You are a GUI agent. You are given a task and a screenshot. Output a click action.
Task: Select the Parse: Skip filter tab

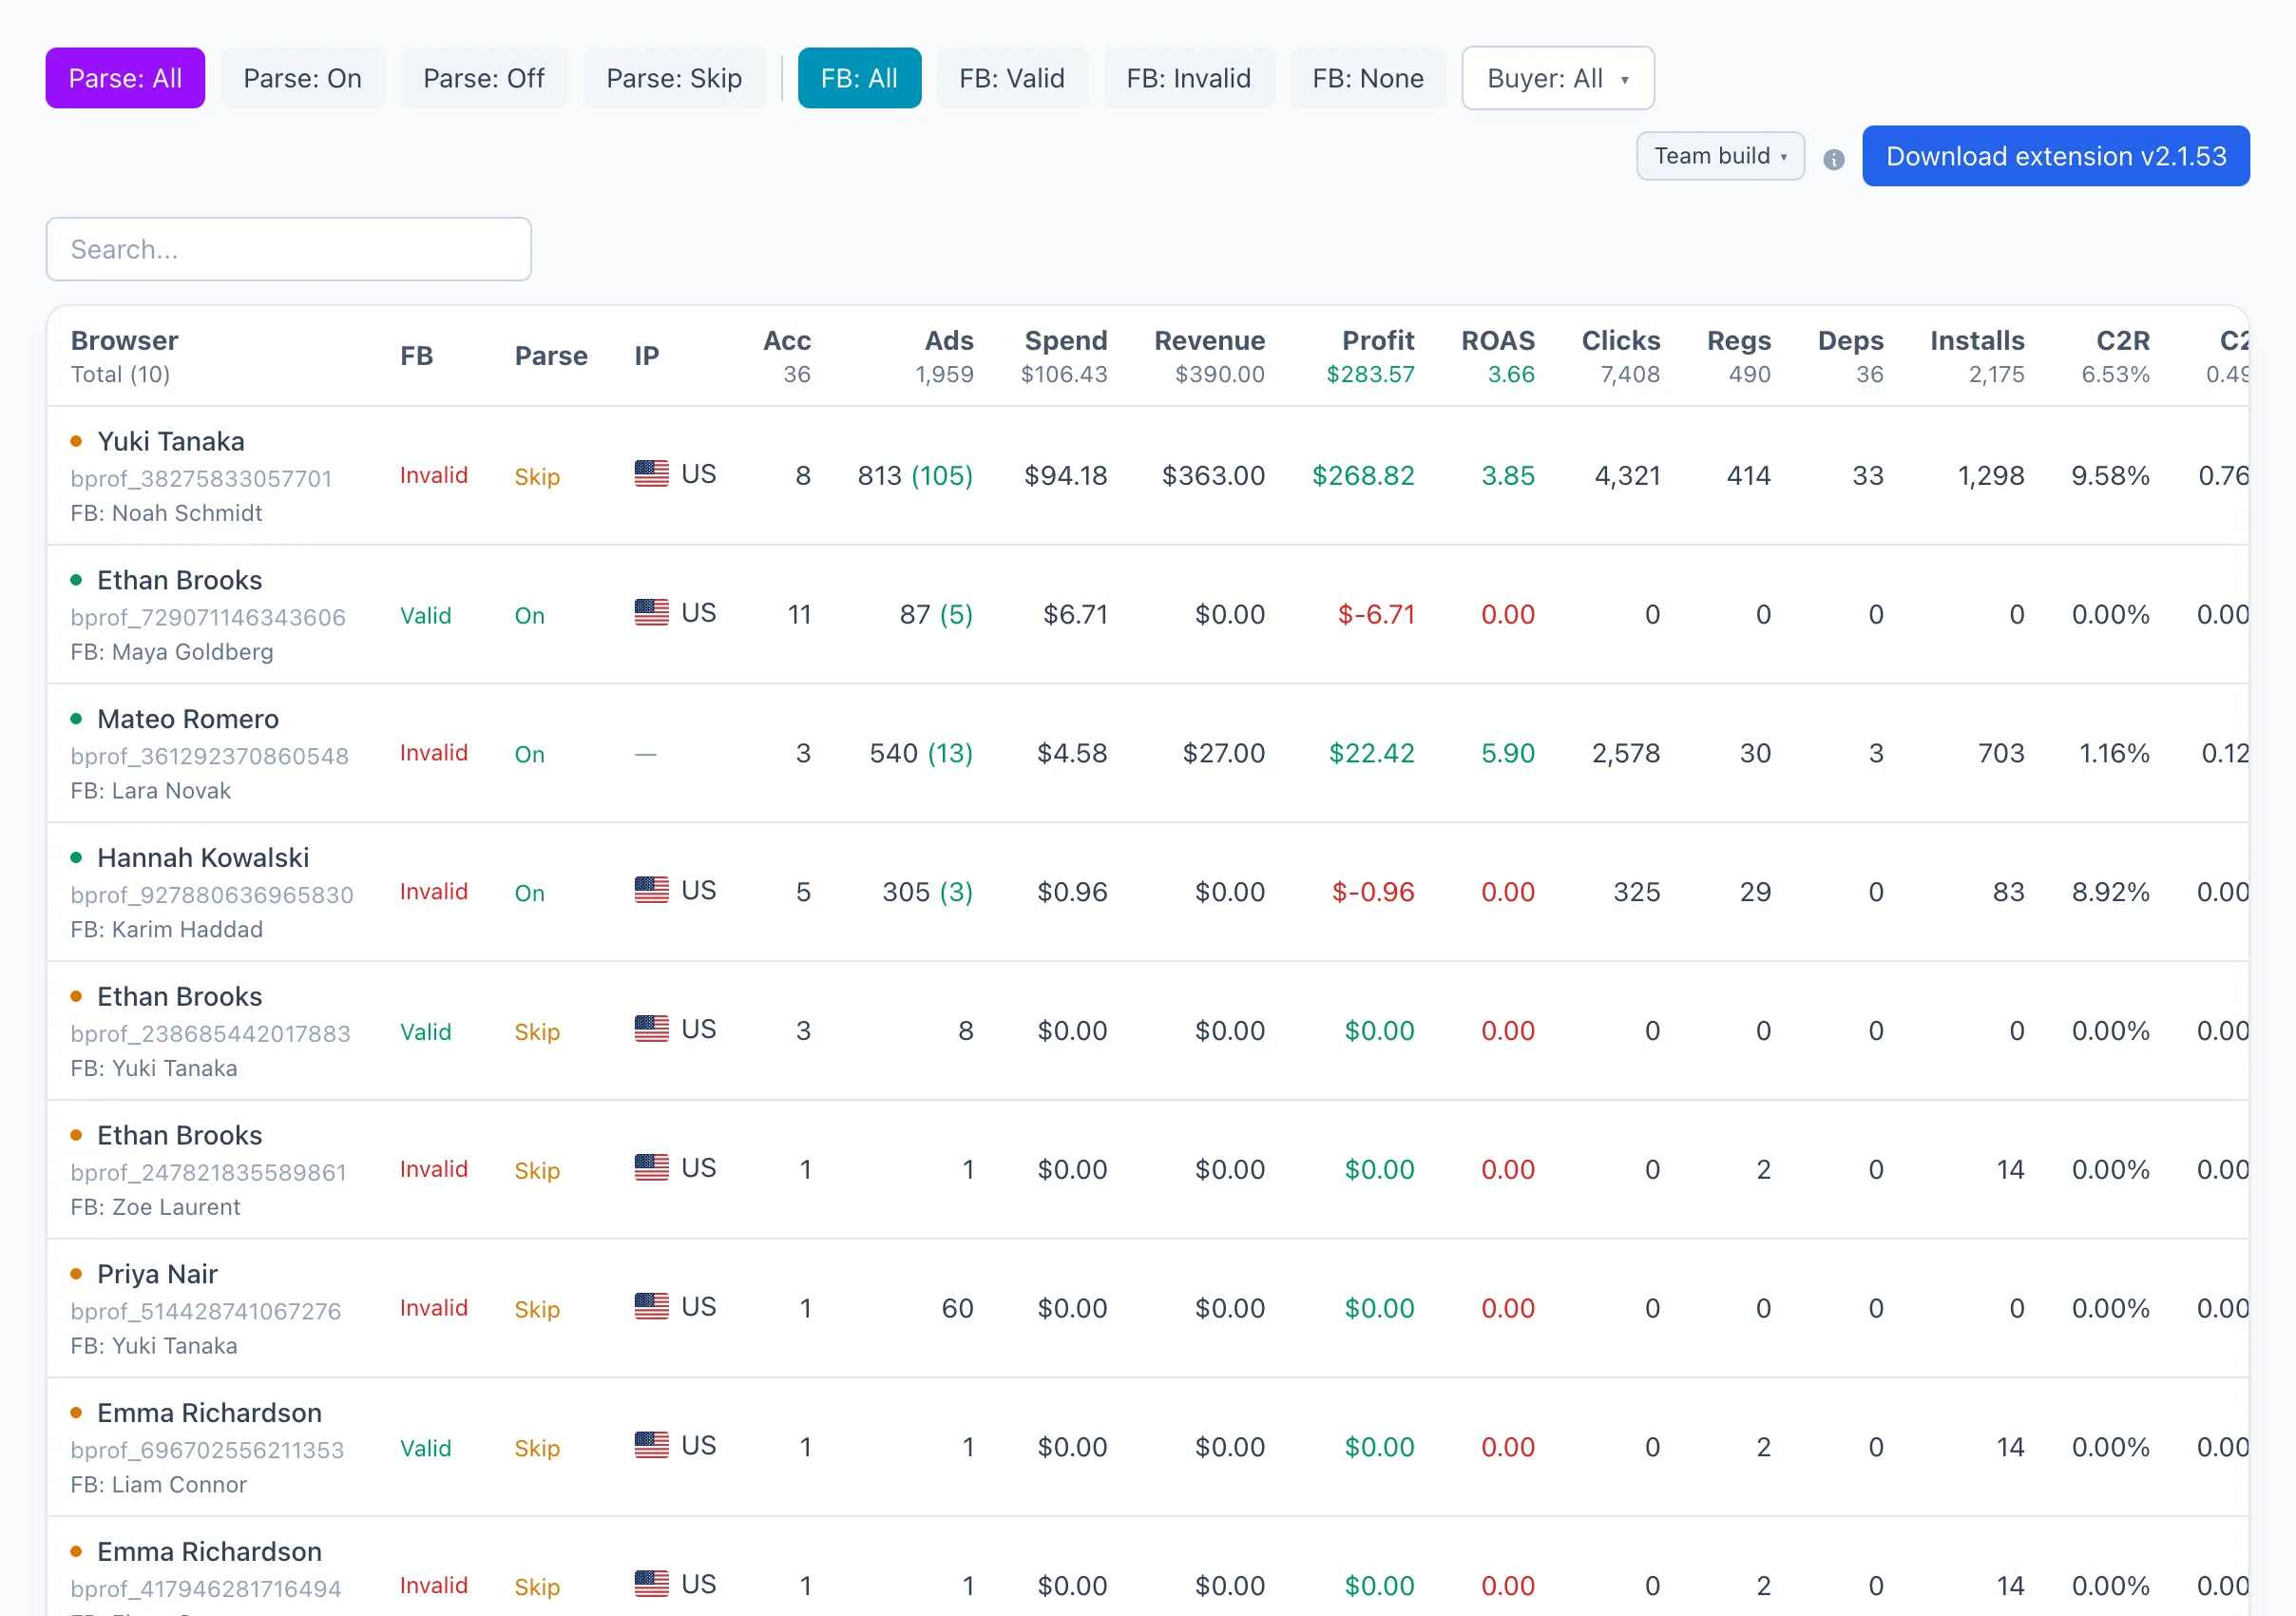tap(674, 78)
